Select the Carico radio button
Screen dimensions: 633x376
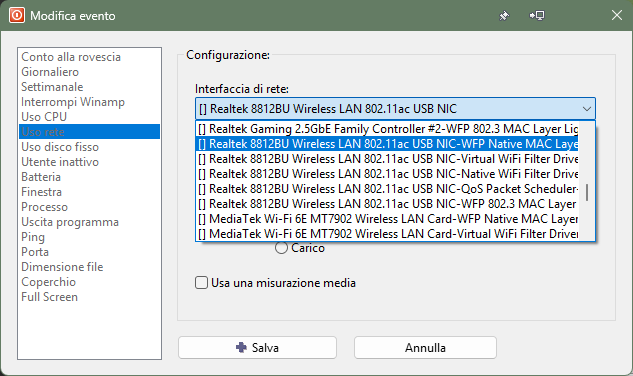click(281, 248)
